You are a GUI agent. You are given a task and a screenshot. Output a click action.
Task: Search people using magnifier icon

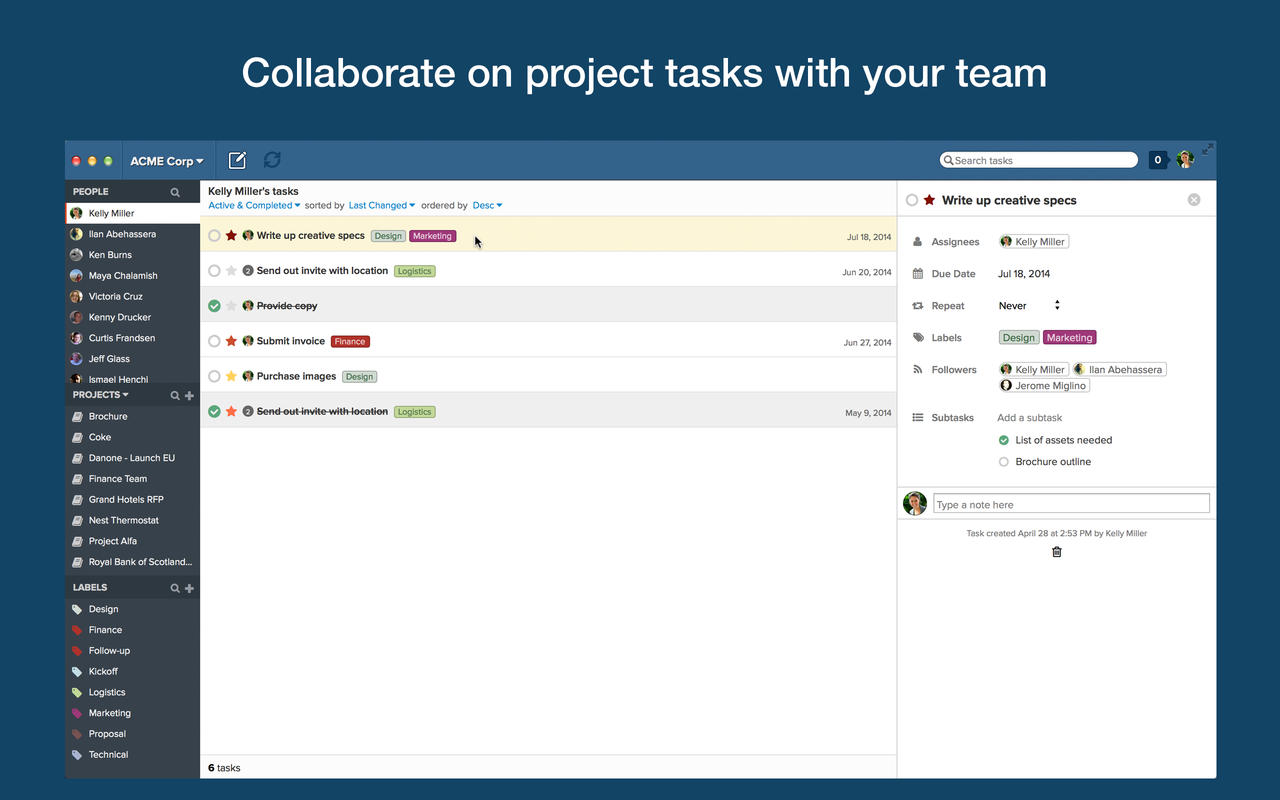(x=175, y=192)
